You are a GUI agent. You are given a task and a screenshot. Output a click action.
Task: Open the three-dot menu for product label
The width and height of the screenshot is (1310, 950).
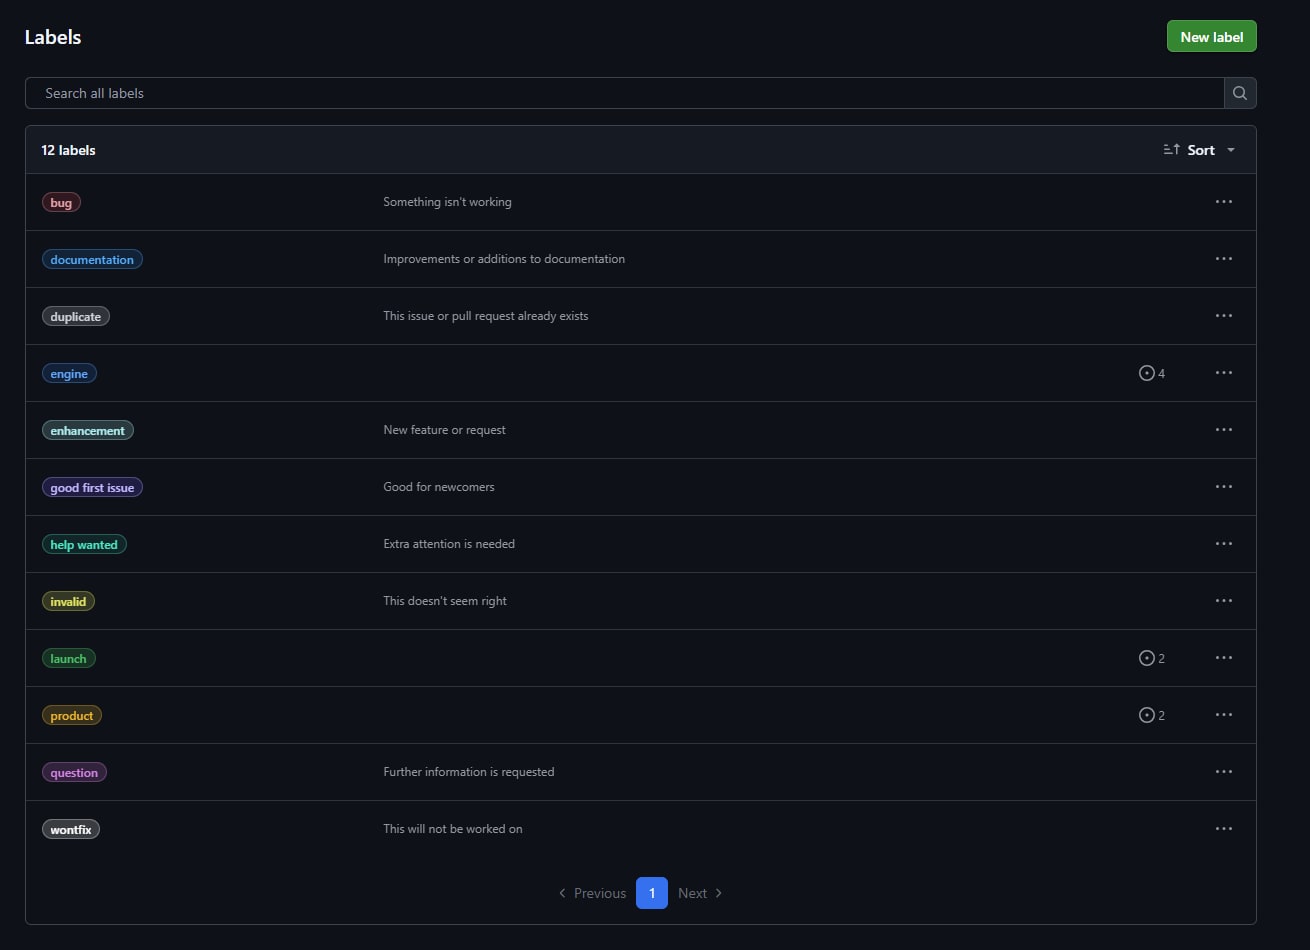(1223, 715)
